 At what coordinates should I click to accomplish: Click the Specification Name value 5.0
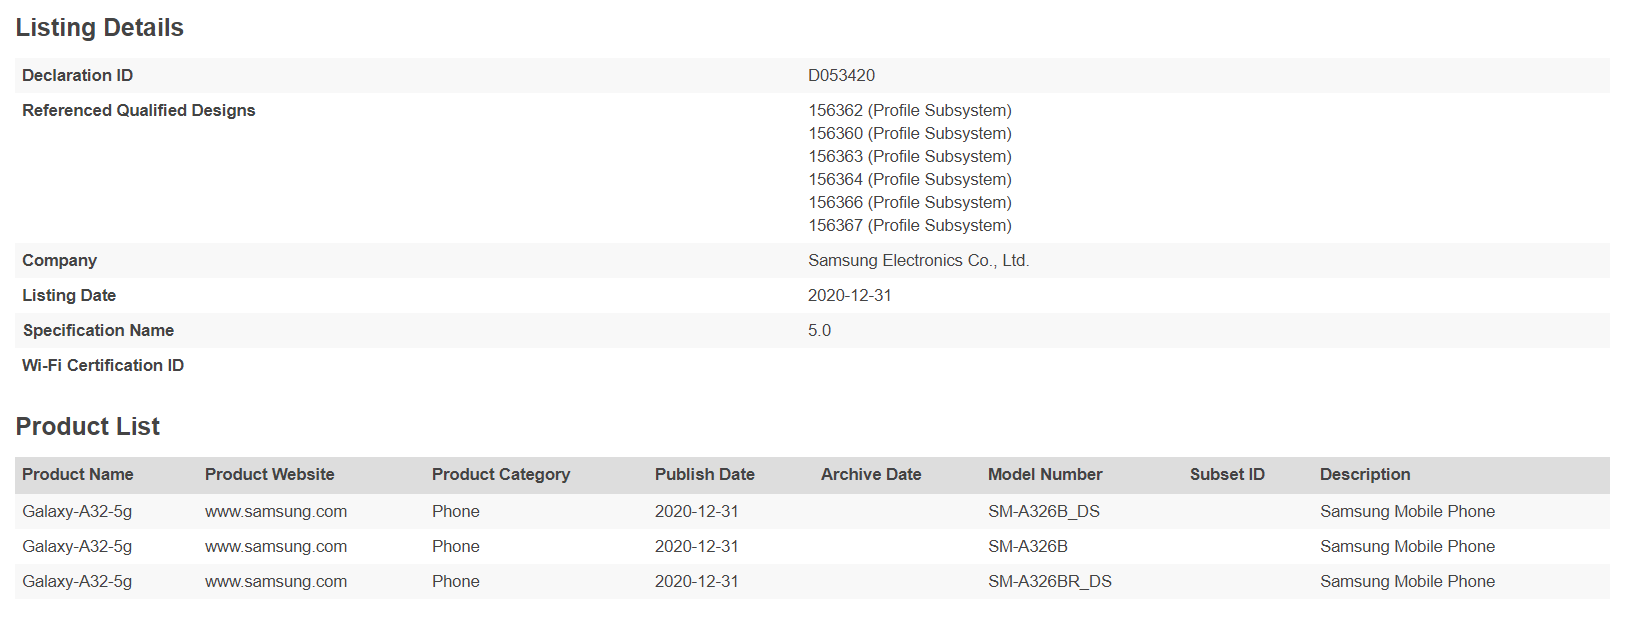(819, 330)
